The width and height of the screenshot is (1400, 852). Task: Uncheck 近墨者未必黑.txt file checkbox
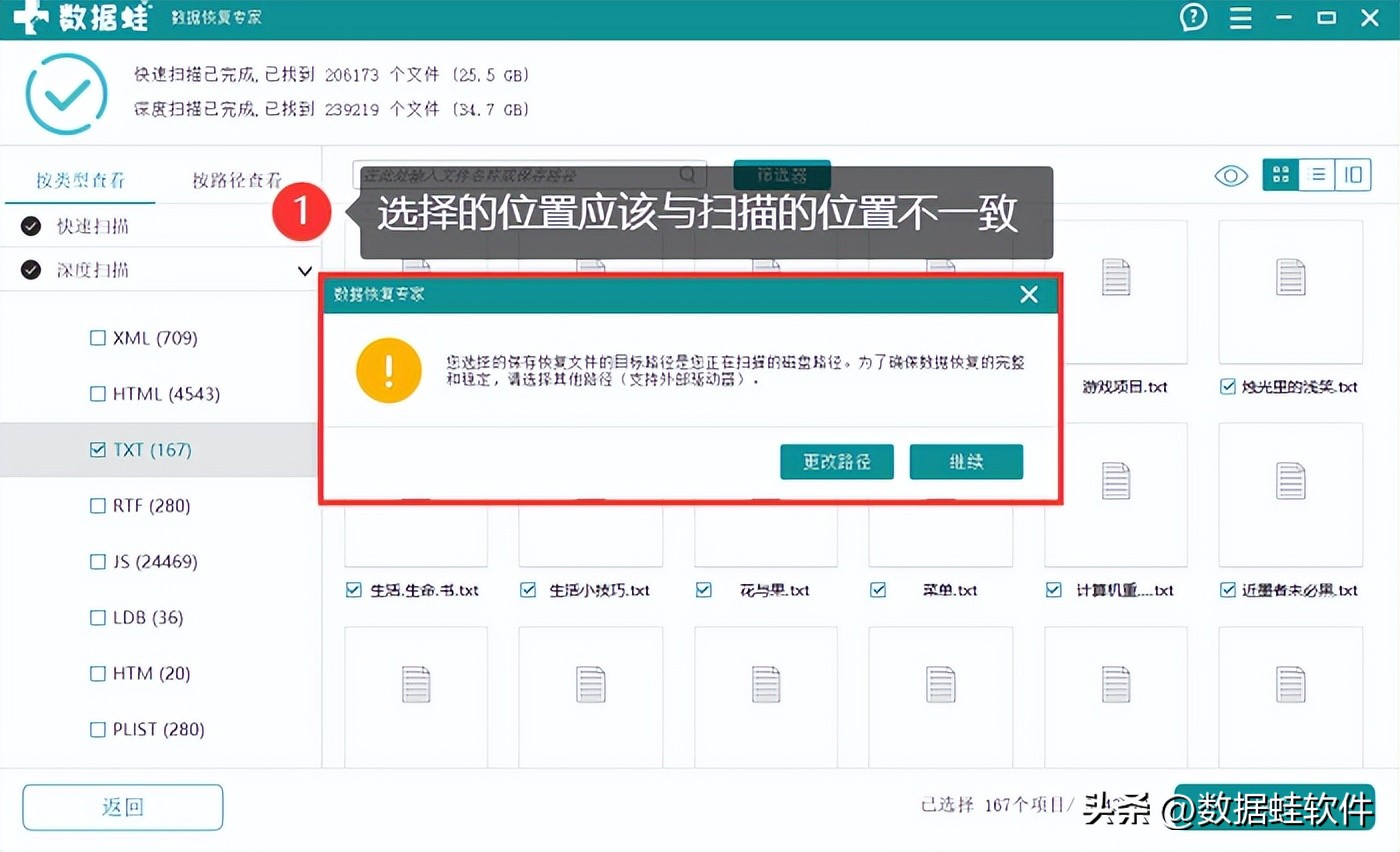[1228, 590]
